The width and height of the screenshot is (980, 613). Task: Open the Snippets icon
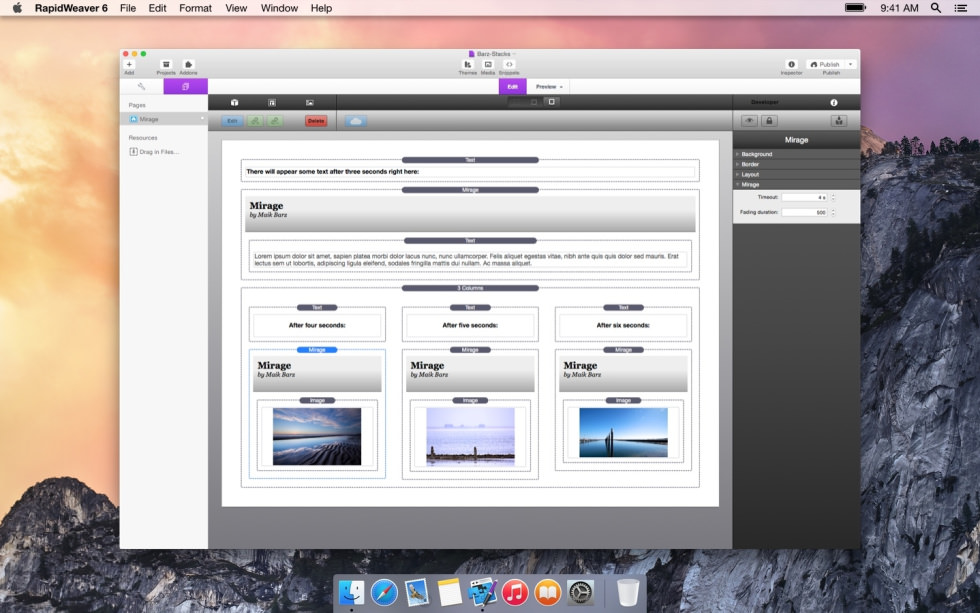pyautogui.click(x=509, y=64)
